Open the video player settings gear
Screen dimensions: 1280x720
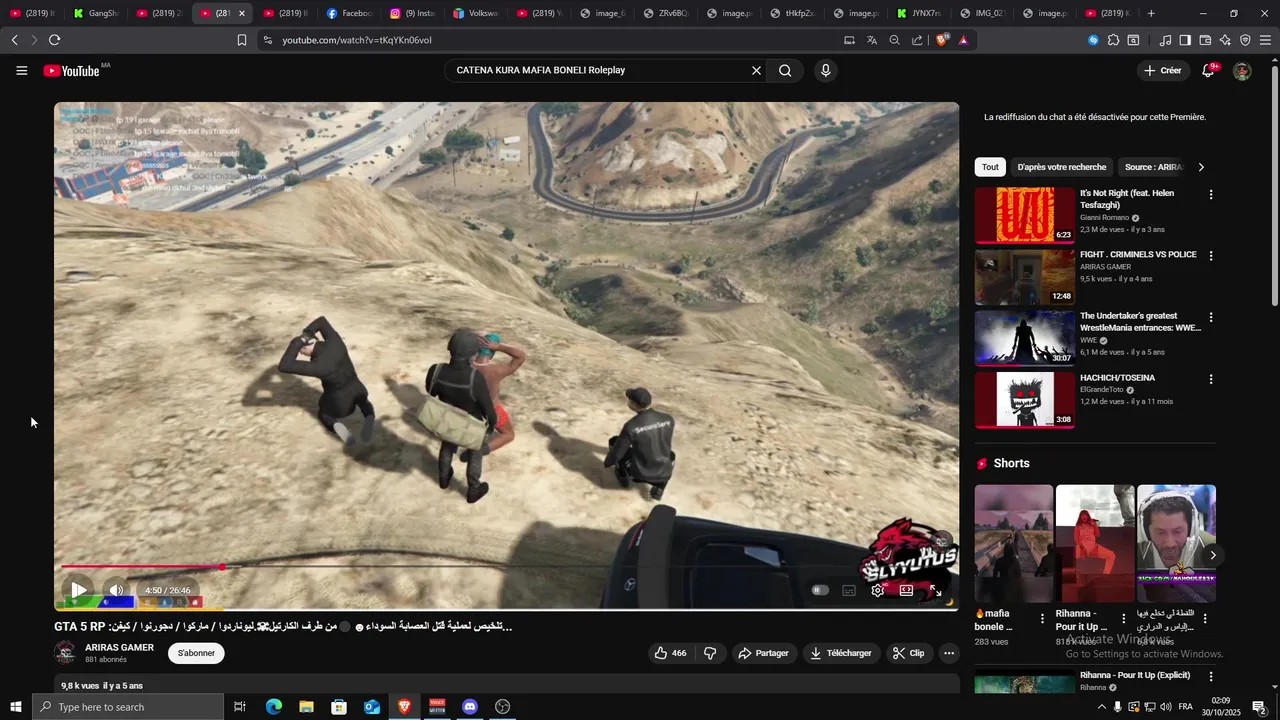pyautogui.click(x=878, y=590)
